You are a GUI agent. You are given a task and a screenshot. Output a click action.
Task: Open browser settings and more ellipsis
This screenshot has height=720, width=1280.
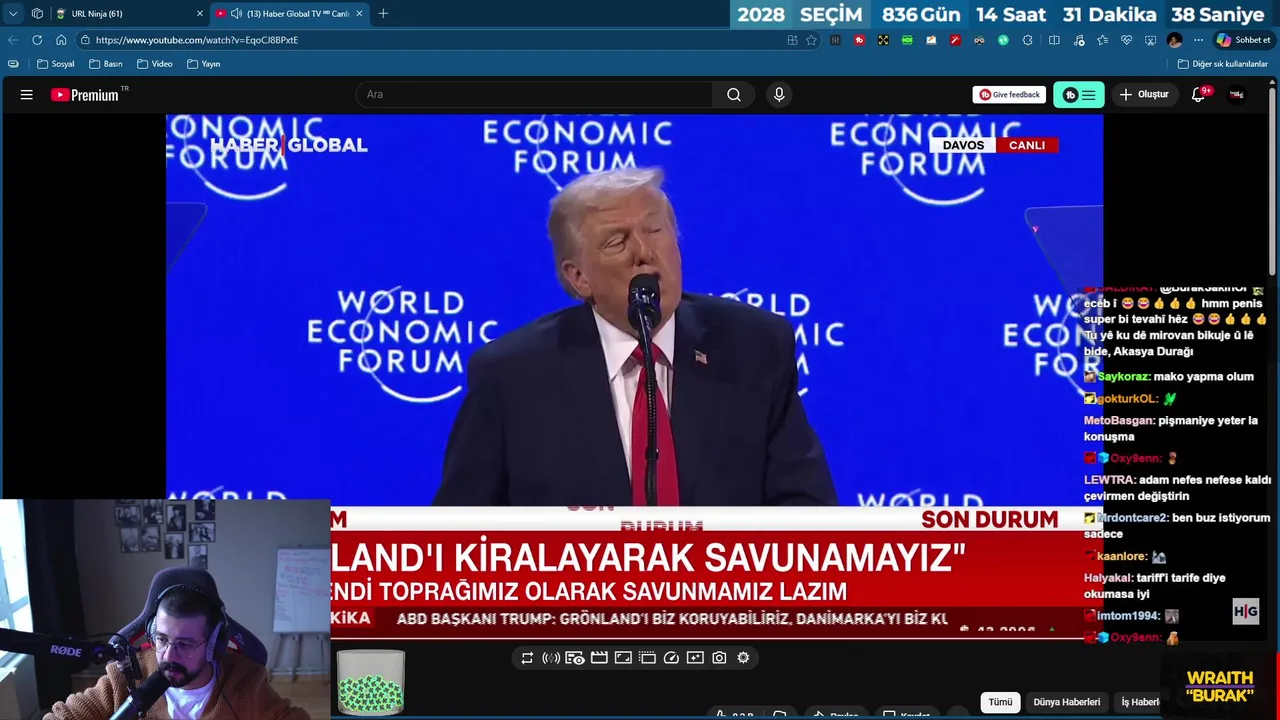pyautogui.click(x=1198, y=40)
